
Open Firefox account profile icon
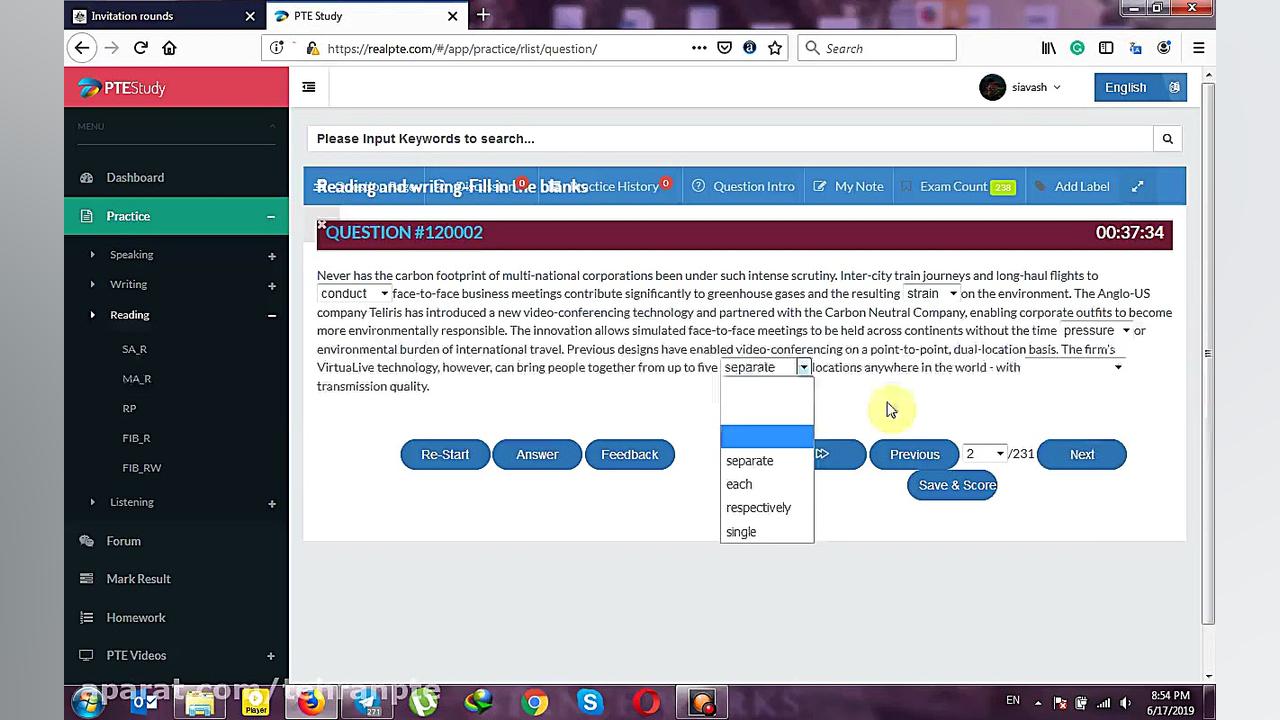click(x=1164, y=48)
